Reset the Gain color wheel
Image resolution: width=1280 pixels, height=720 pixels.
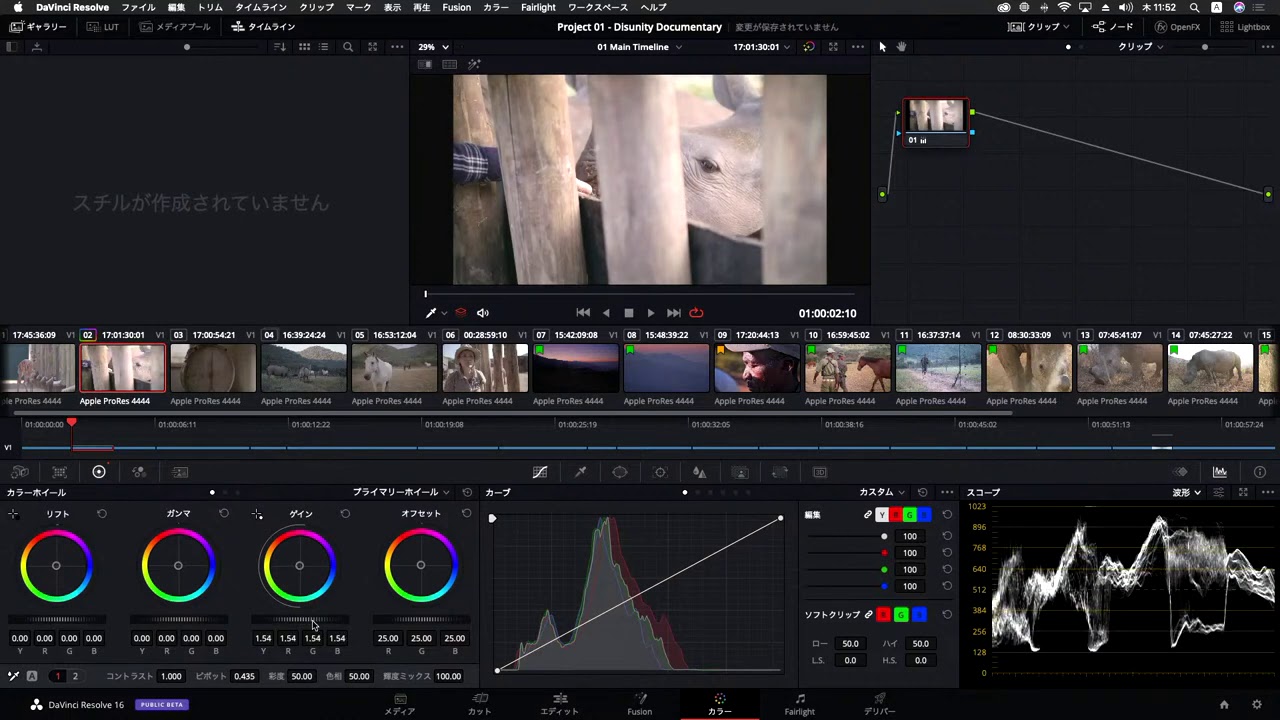pyautogui.click(x=345, y=514)
